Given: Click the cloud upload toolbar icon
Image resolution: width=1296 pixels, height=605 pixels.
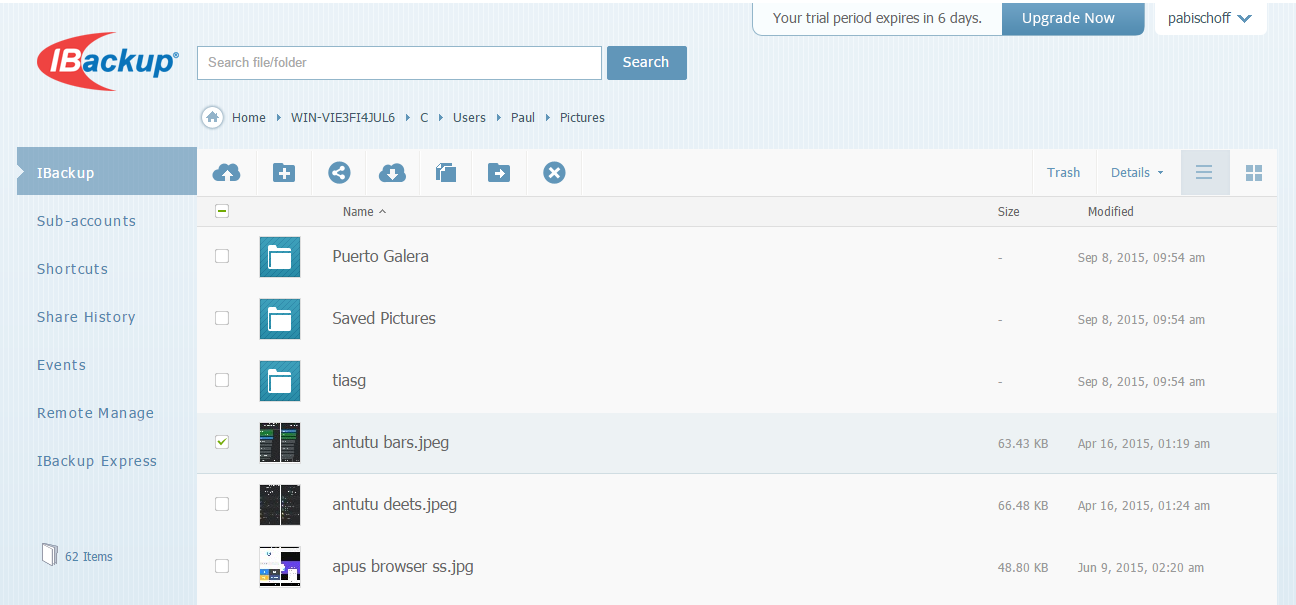Looking at the screenshot, I should point(227,173).
